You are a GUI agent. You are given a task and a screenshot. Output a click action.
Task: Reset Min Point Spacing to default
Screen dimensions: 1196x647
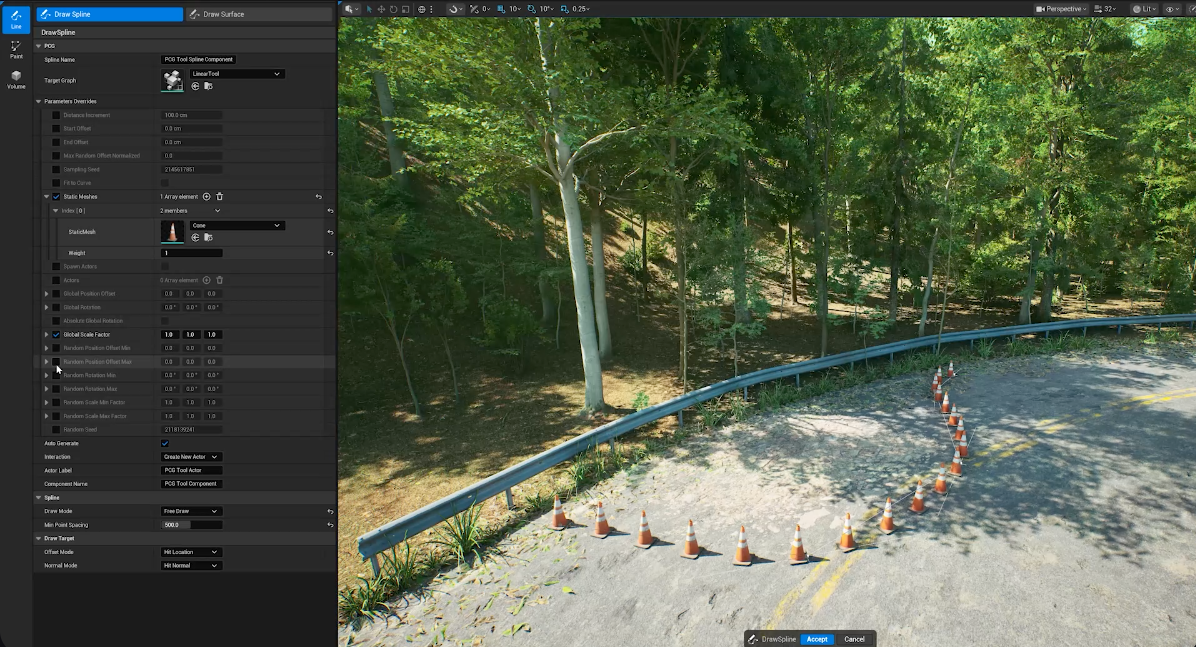(x=330, y=525)
